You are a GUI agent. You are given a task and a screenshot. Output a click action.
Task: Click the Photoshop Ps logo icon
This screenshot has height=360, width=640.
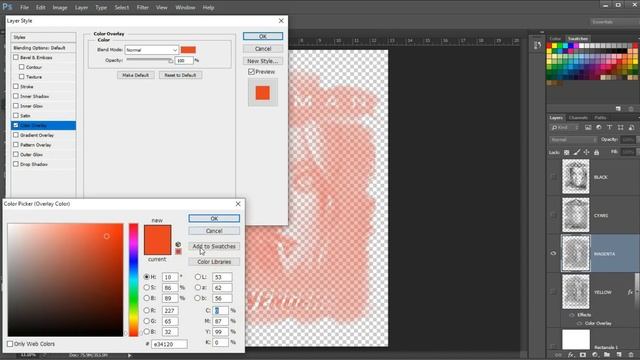[7, 7]
